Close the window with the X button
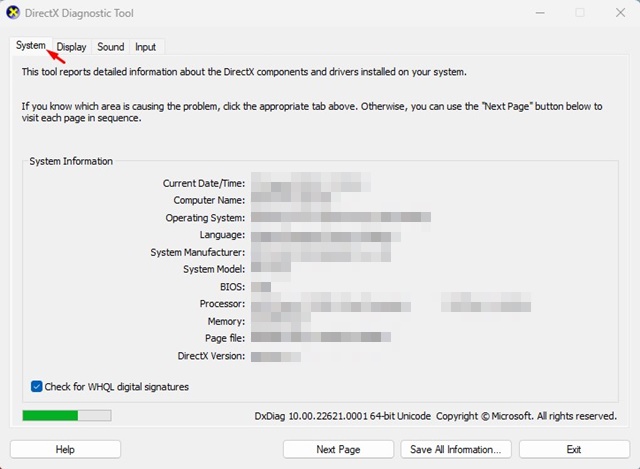 pos(620,13)
